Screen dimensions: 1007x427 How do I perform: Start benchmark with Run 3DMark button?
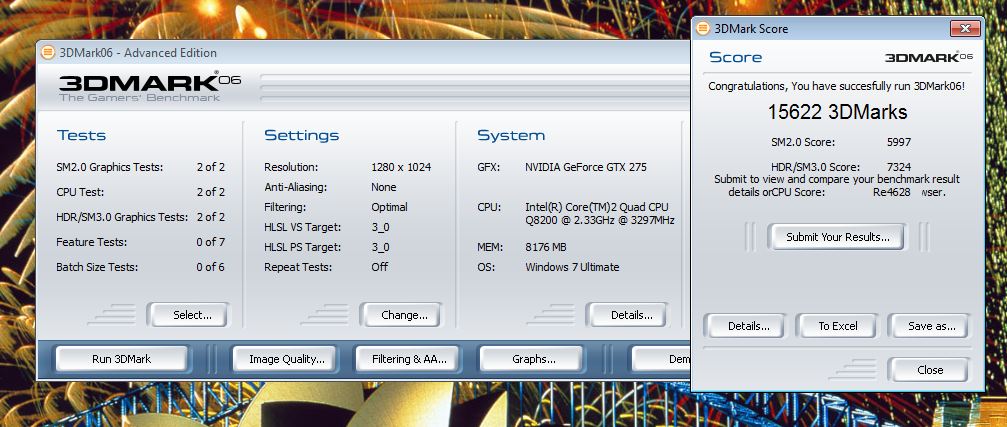[122, 359]
